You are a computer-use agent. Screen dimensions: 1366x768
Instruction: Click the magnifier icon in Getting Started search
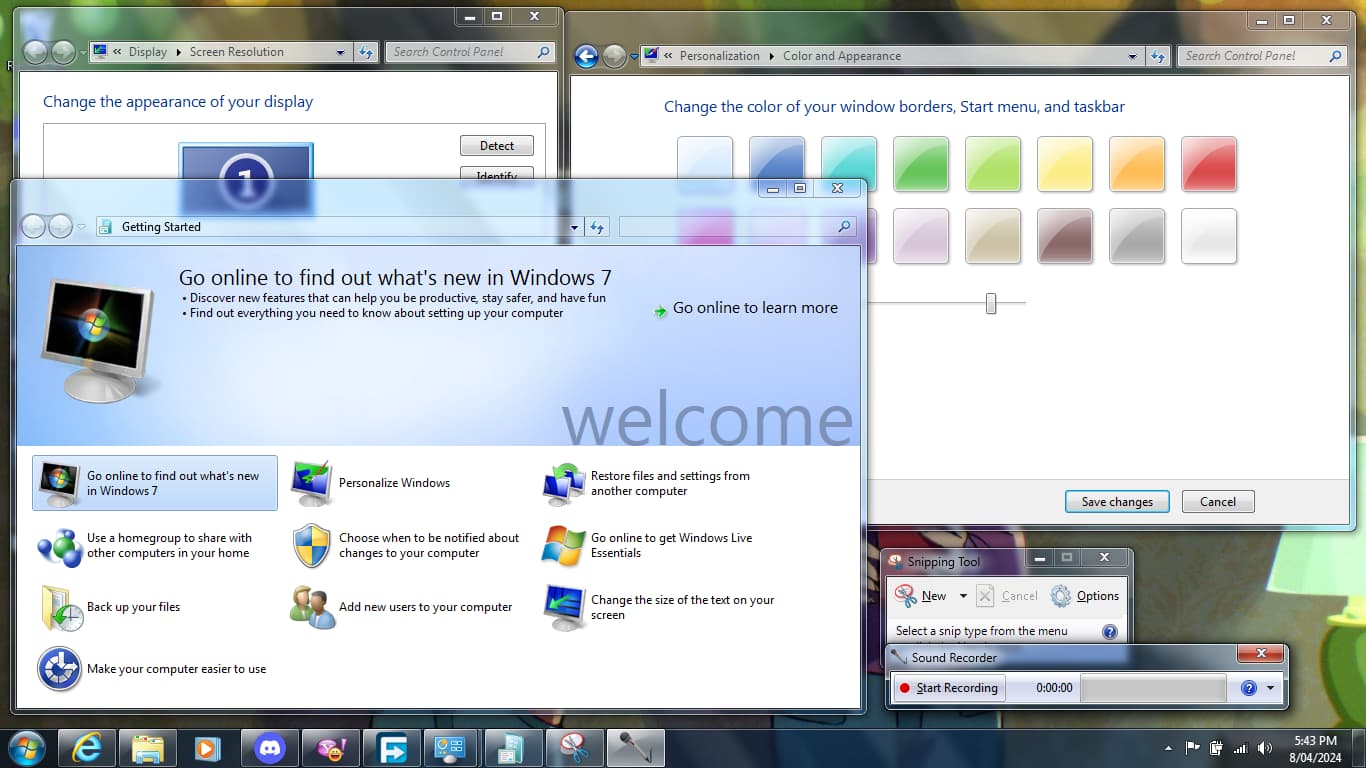click(x=845, y=227)
